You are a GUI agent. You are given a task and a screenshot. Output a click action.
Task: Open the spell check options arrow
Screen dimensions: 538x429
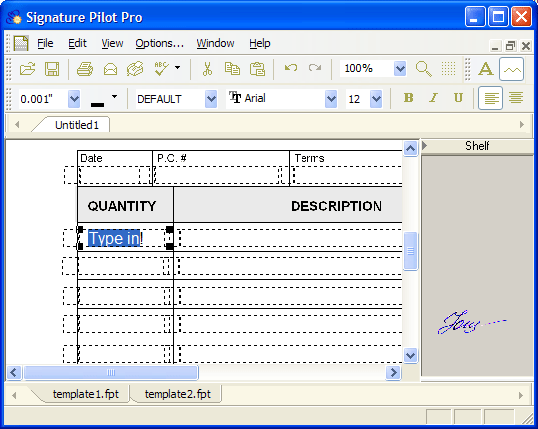[177, 68]
